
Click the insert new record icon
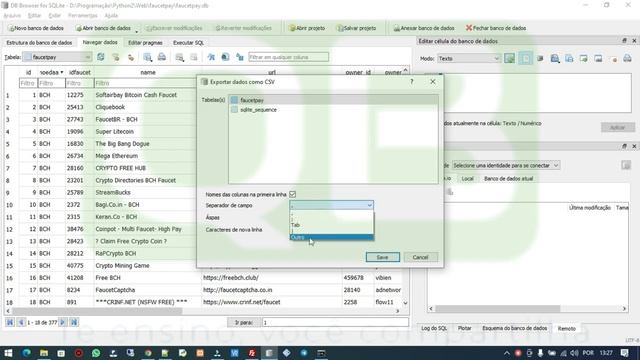point(180,57)
